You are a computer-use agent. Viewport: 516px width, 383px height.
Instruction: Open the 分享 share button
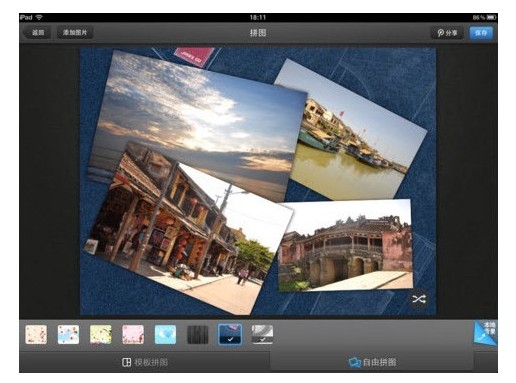coord(447,33)
